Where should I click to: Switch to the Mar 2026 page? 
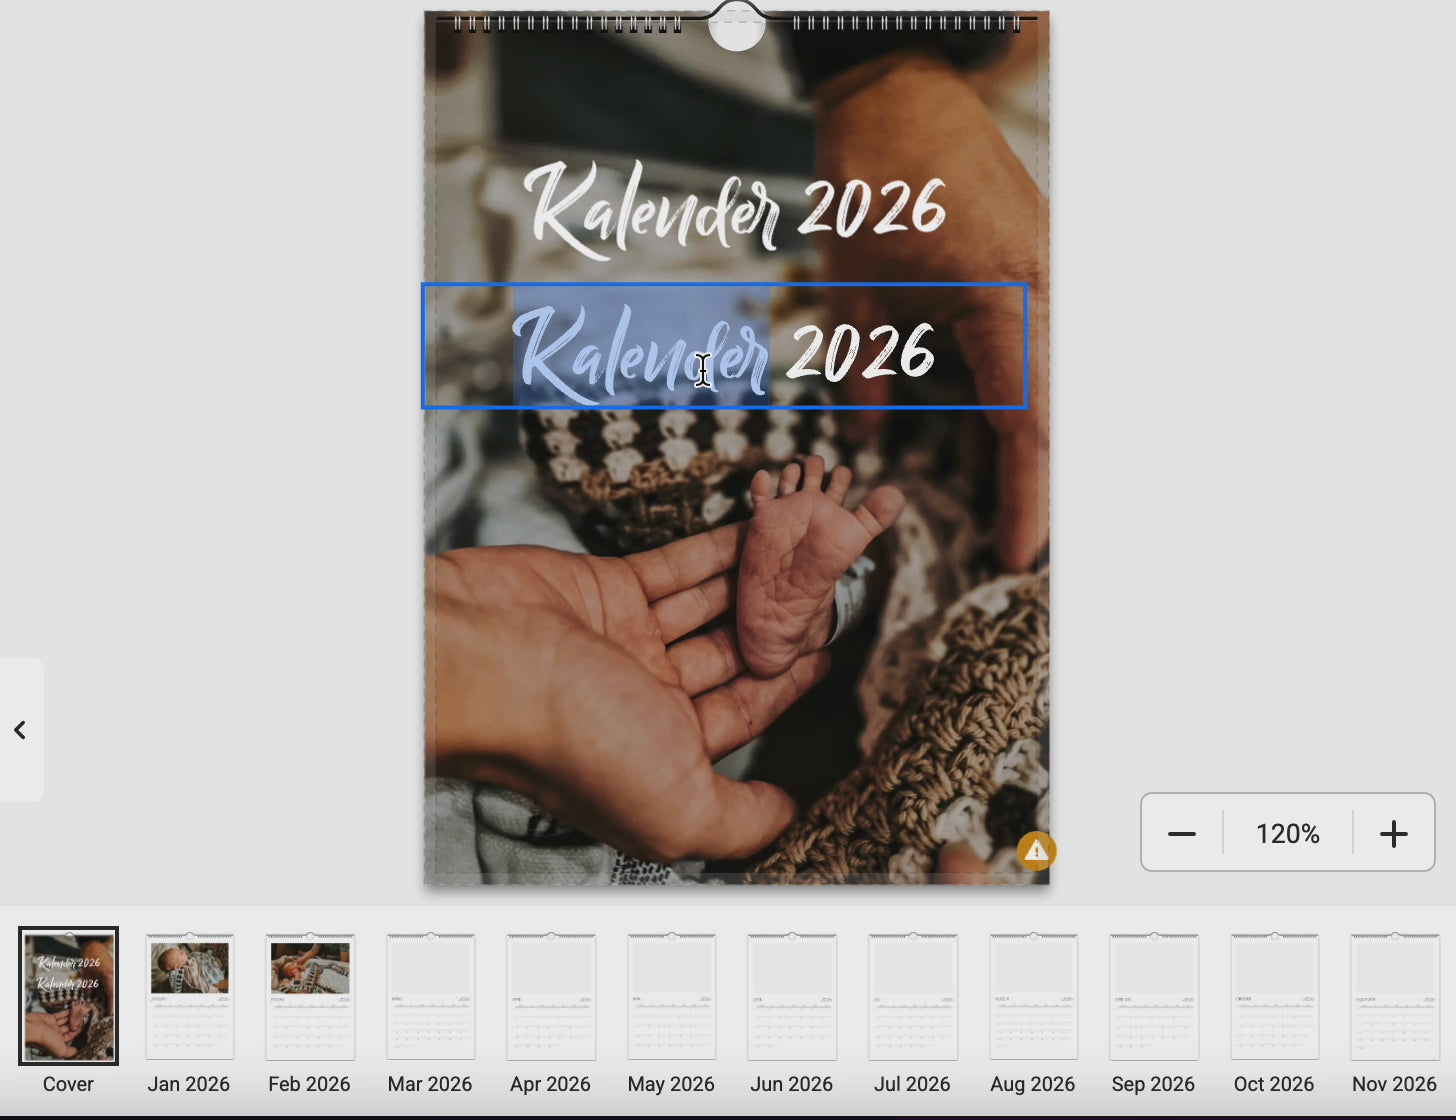[430, 996]
